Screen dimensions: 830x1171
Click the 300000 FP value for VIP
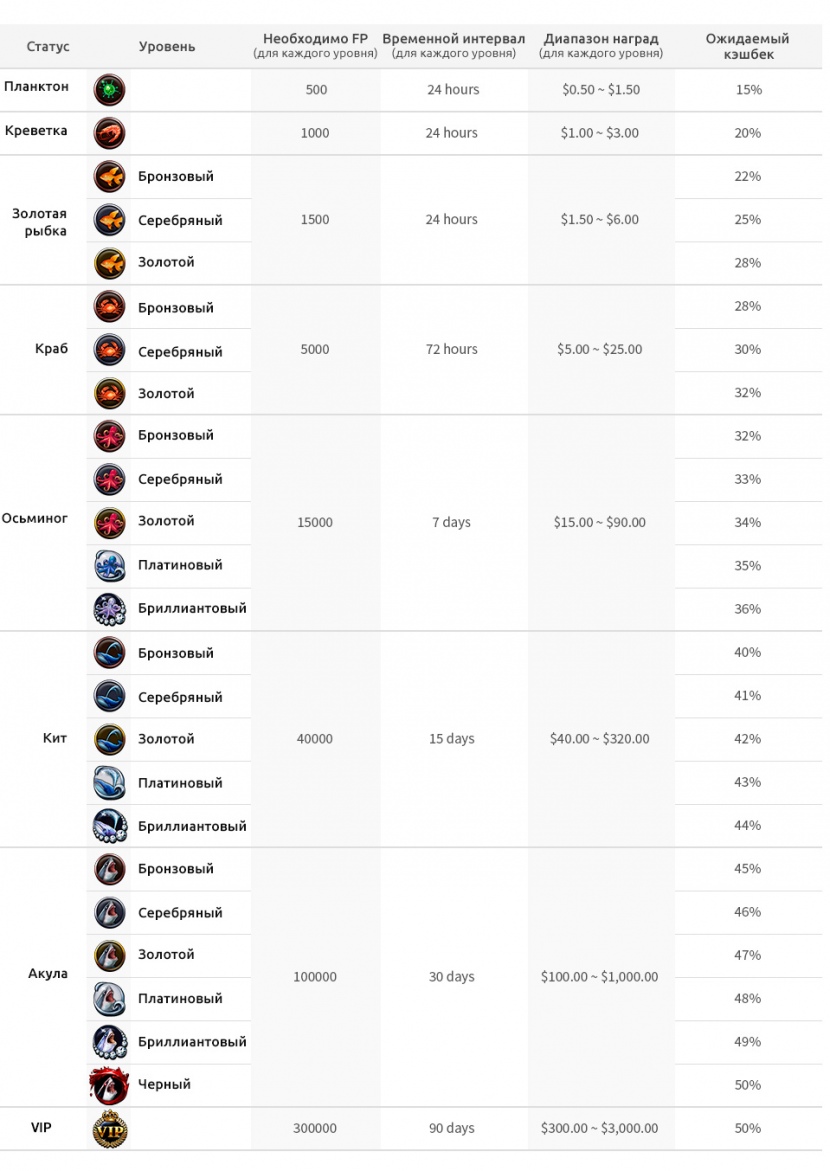tap(315, 1128)
